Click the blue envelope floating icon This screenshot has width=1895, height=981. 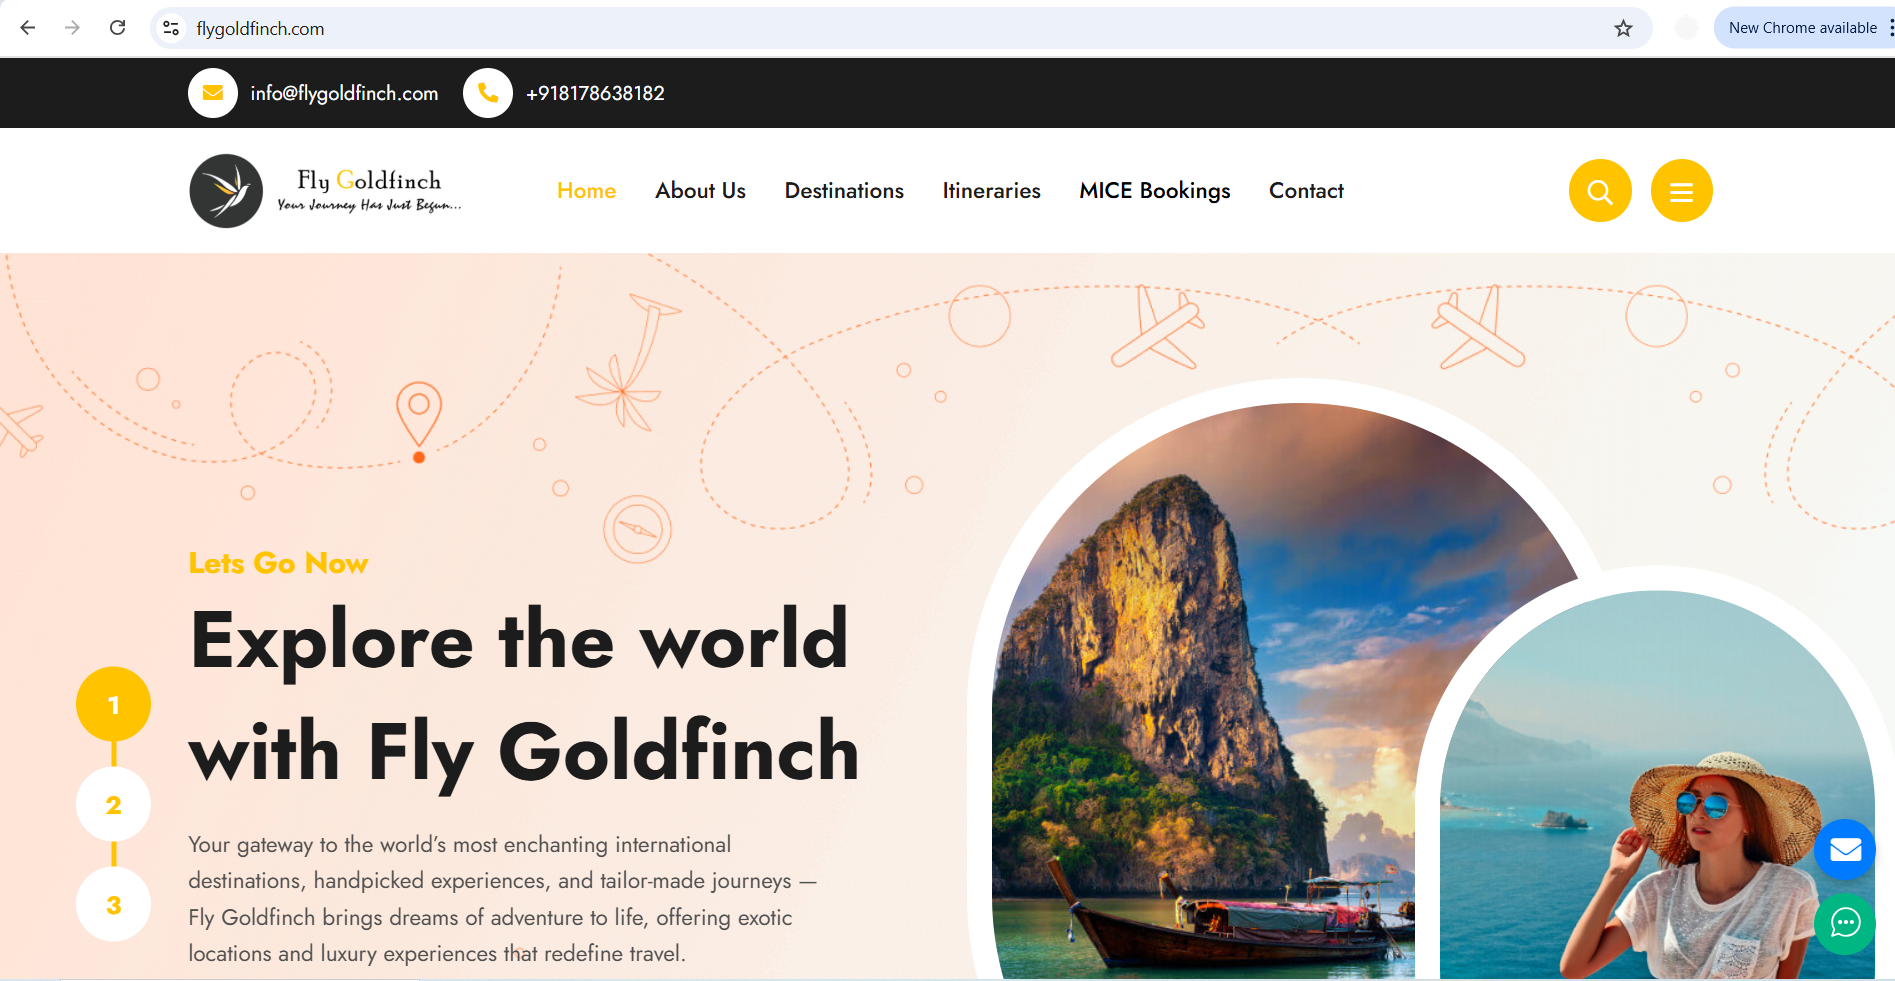pos(1845,850)
